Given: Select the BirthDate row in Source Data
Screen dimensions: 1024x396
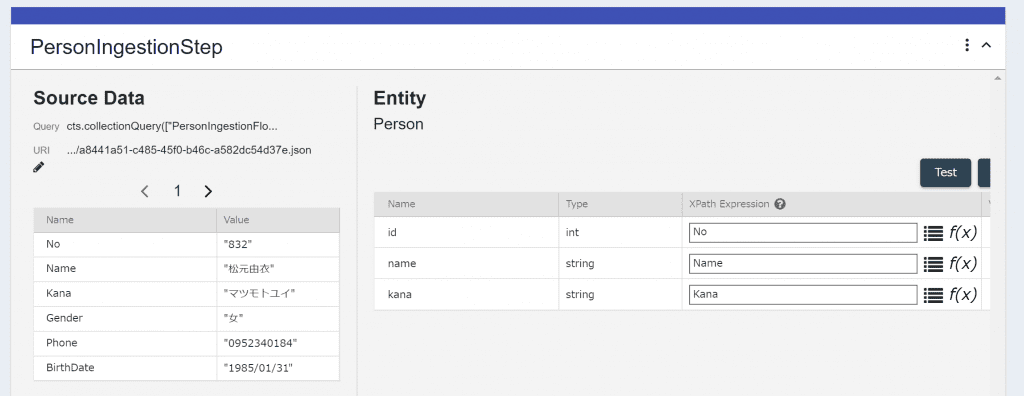Looking at the screenshot, I should click(186, 368).
